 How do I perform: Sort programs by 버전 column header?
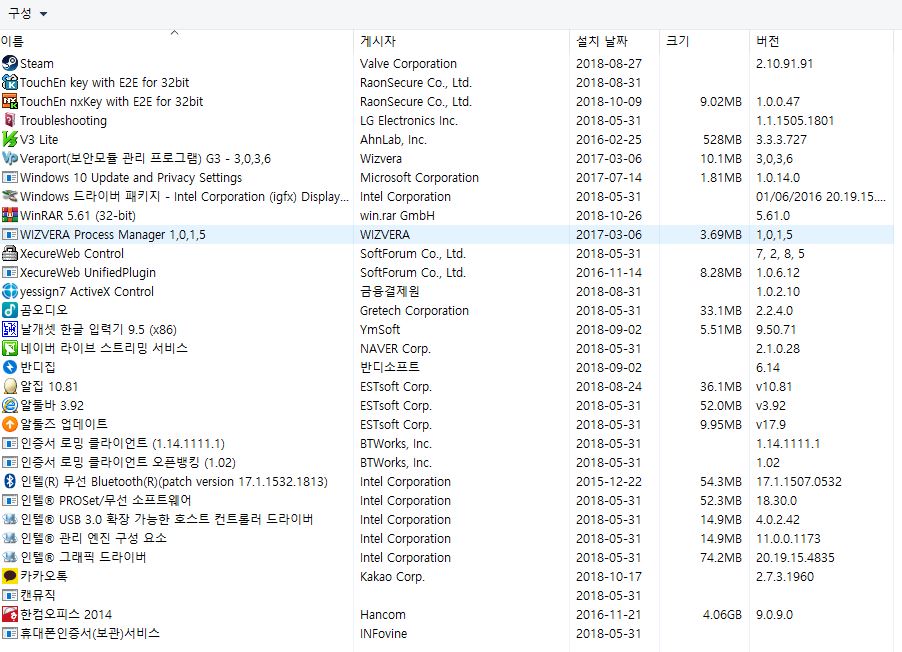(x=767, y=42)
